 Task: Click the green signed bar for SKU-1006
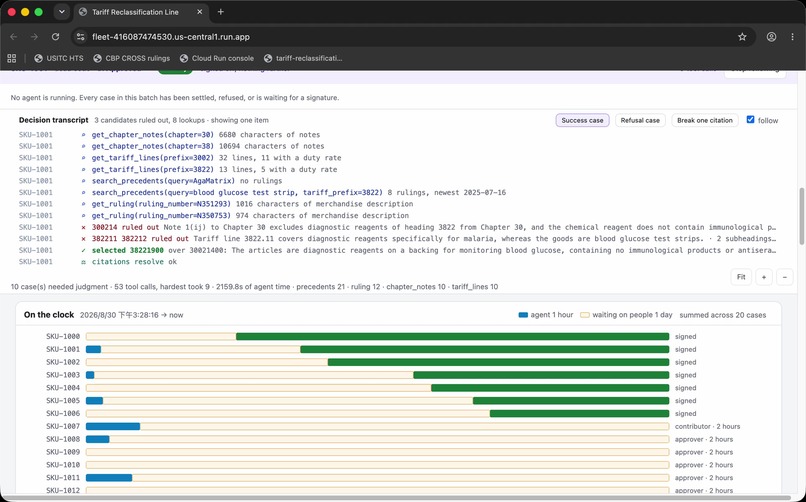pos(579,414)
